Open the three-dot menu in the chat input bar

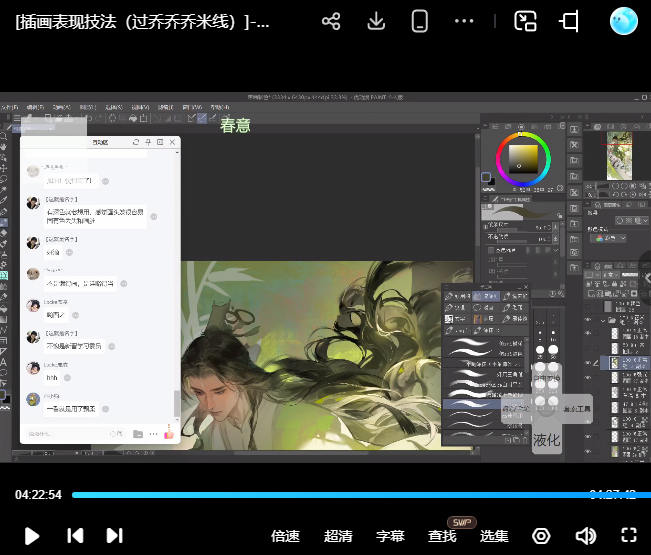153,434
